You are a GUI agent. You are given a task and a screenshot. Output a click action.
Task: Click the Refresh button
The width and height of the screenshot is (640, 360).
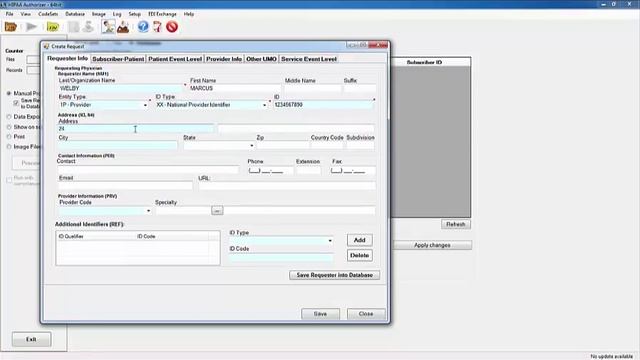[x=456, y=224]
